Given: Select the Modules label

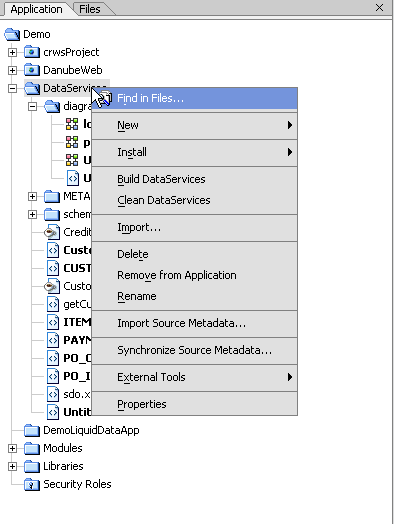Looking at the screenshot, I should (63, 448).
